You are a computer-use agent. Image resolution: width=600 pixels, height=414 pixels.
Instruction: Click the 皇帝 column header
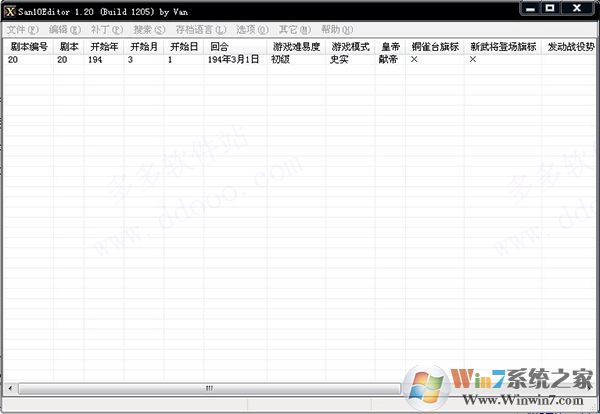390,47
